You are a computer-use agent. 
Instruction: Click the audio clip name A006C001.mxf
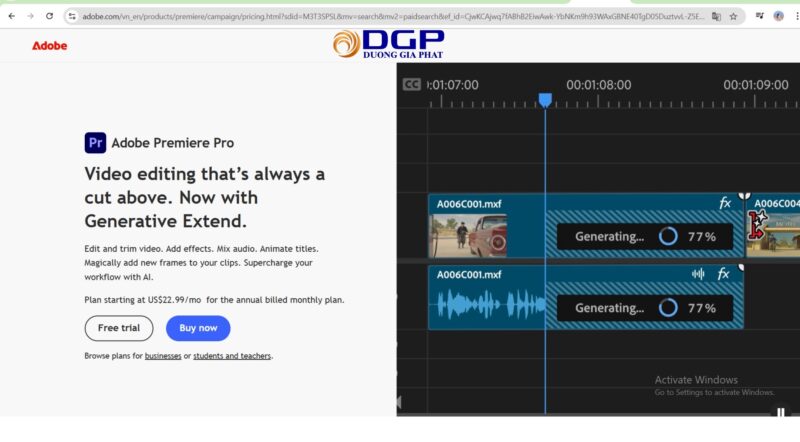coord(469,275)
